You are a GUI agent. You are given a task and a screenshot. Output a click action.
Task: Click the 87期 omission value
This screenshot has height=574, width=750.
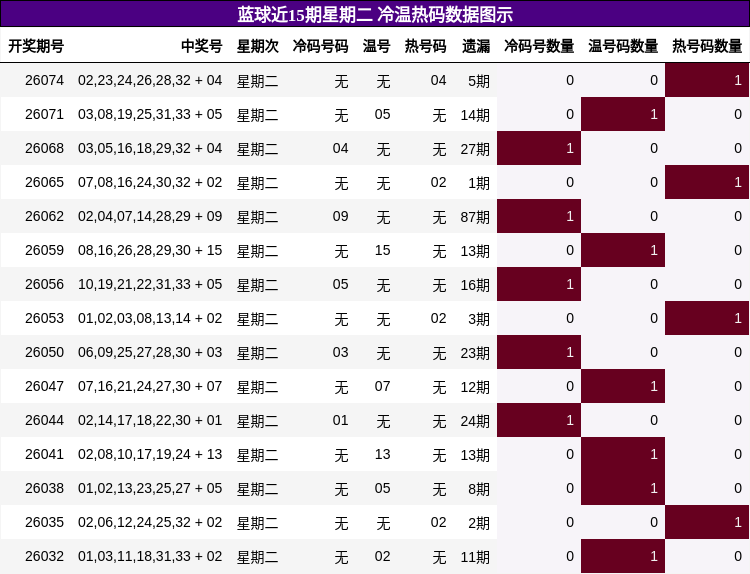[x=475, y=217]
